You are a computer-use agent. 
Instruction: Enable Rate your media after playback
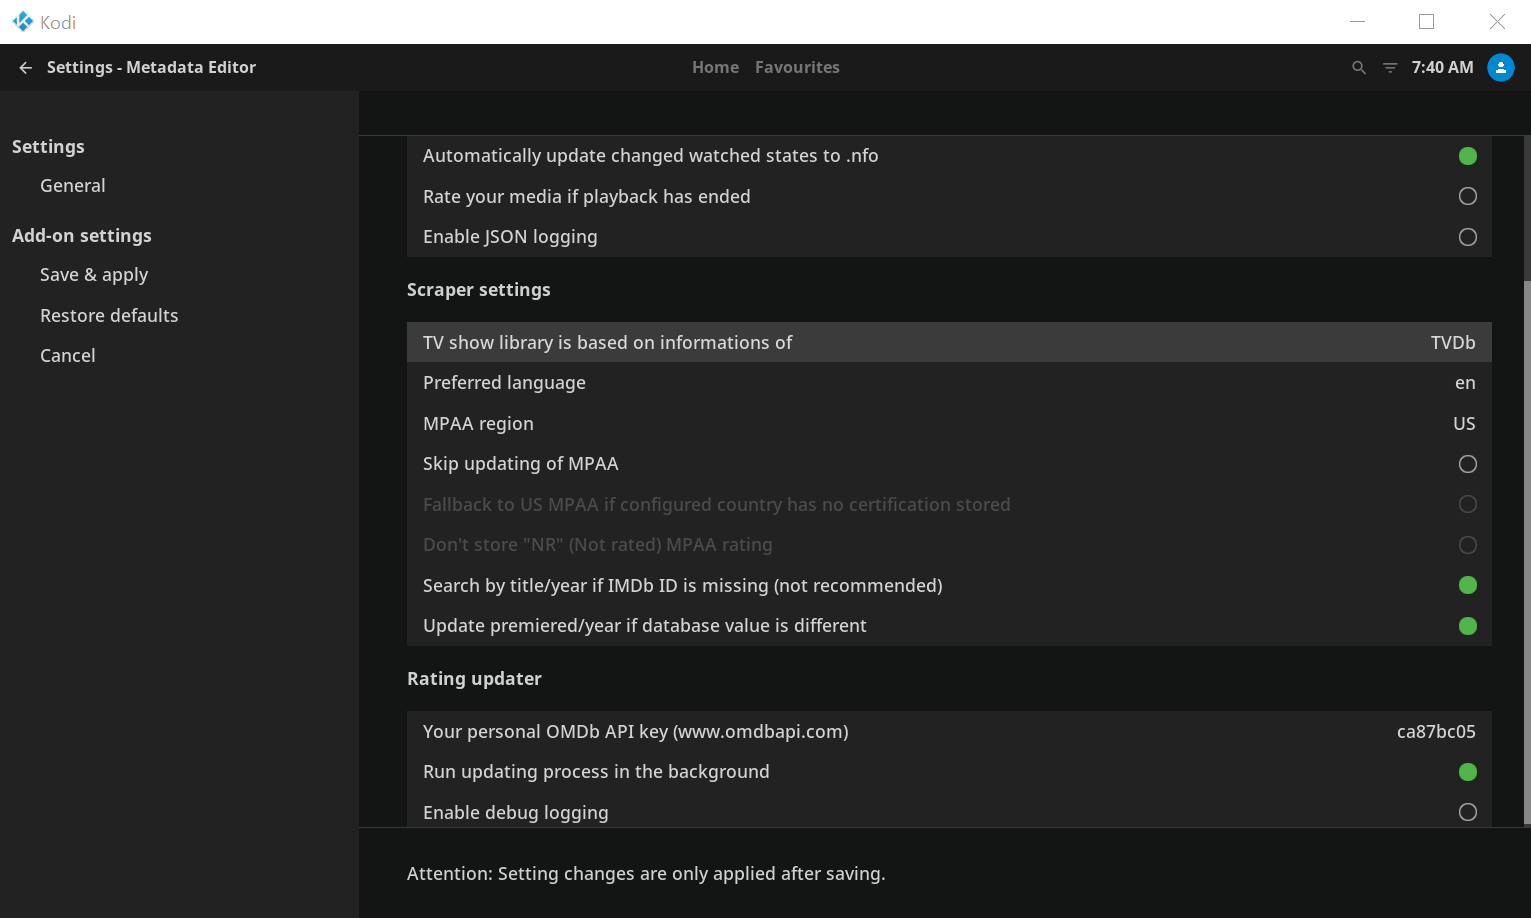[x=1467, y=197]
